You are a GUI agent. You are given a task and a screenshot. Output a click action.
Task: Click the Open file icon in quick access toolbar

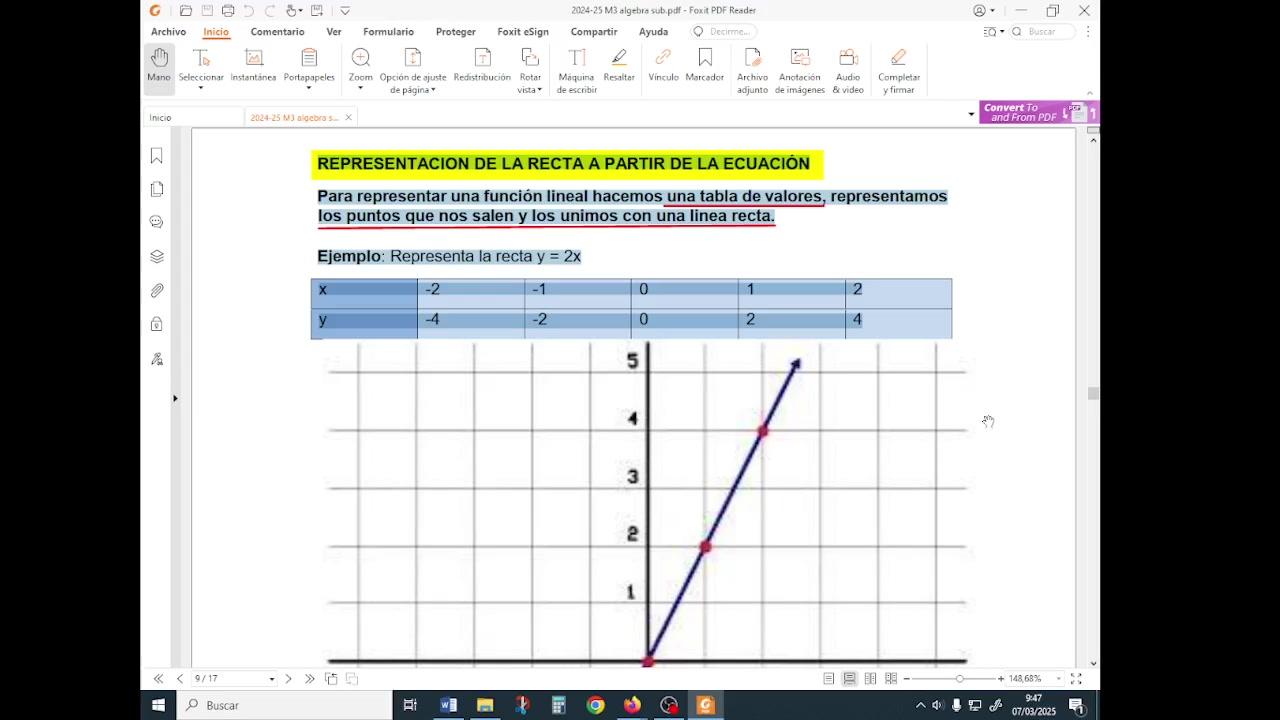186,11
